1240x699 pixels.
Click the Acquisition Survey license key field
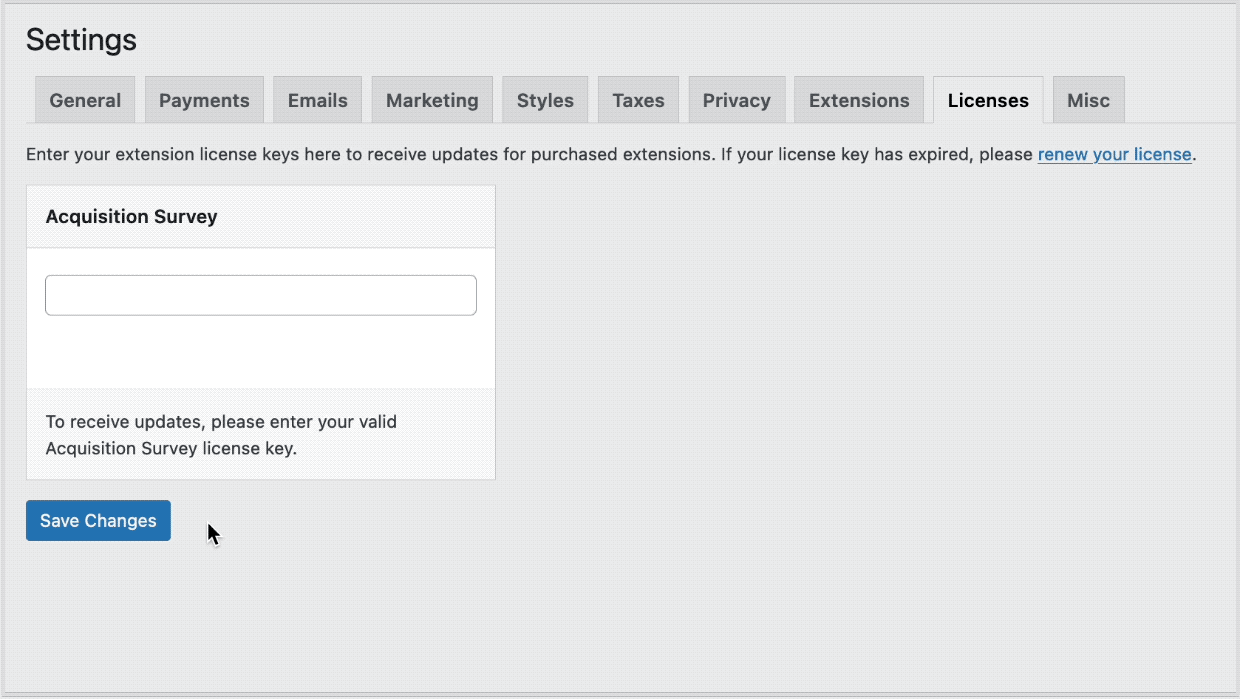tap(261, 295)
